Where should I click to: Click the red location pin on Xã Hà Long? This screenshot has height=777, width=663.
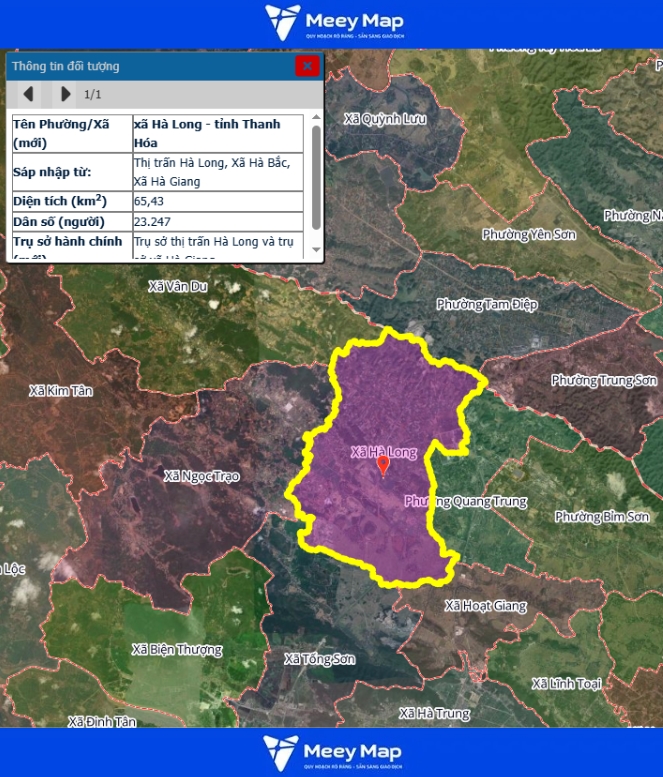point(382,466)
